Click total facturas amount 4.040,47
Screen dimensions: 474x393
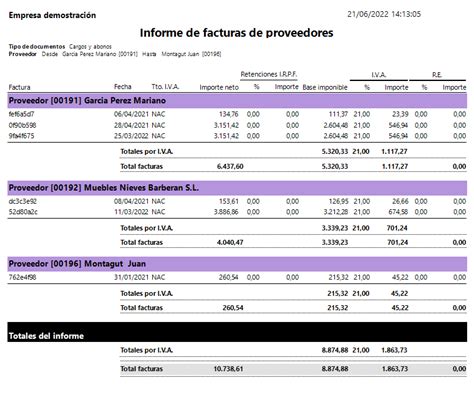(230, 242)
